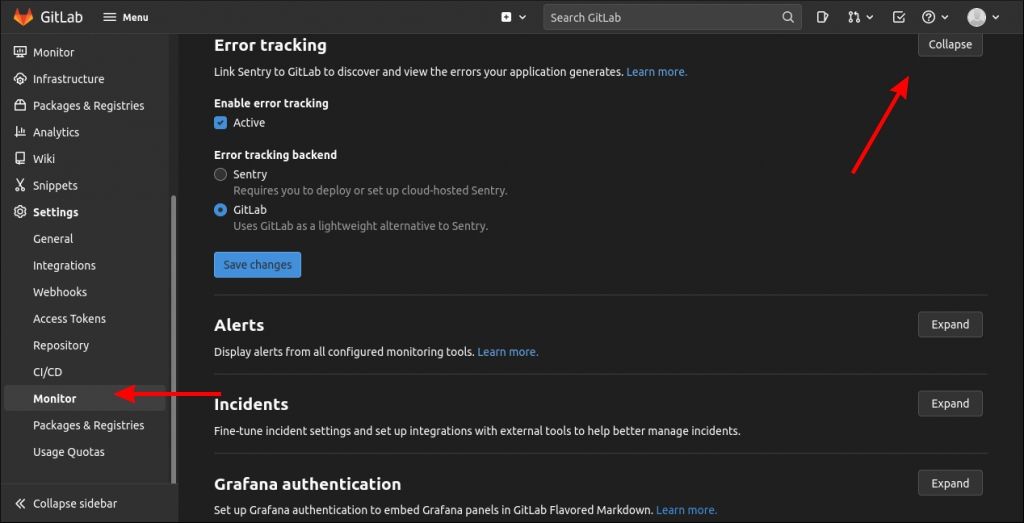The width and height of the screenshot is (1024, 523).
Task: Click the Settings gear icon
Action: (20, 212)
